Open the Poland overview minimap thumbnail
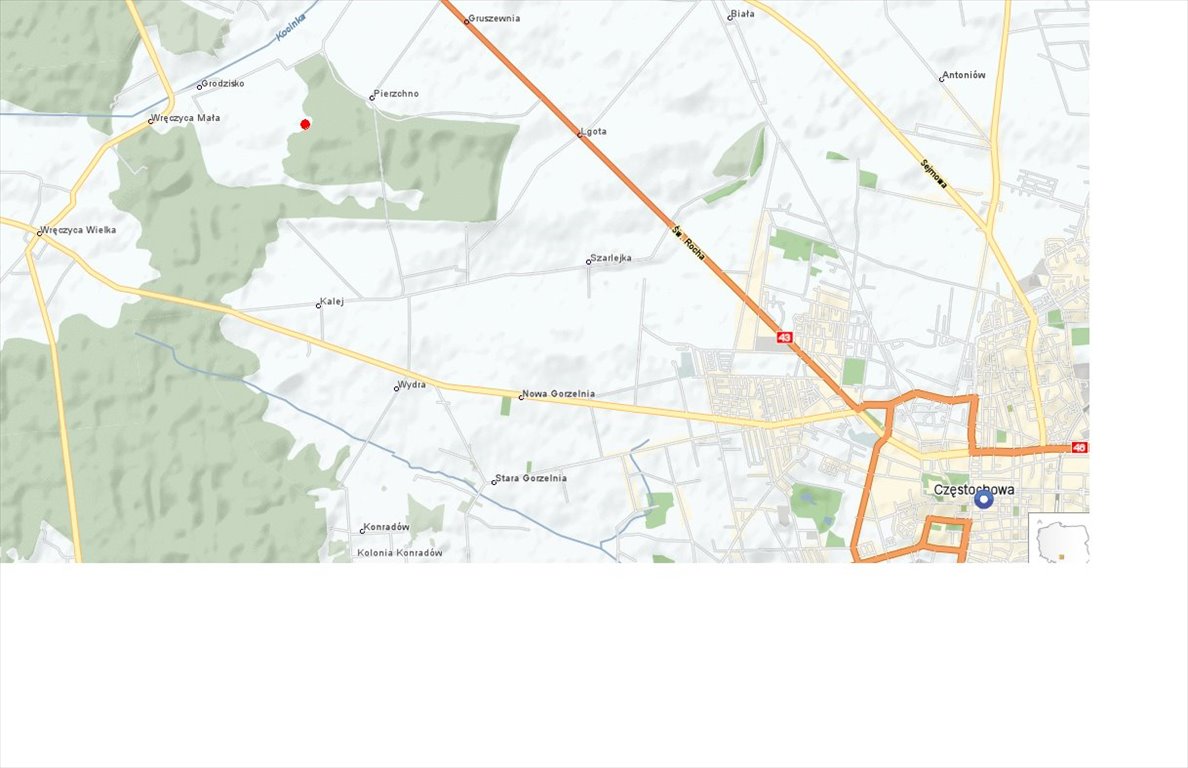The image size is (1188, 768). (x=1058, y=538)
